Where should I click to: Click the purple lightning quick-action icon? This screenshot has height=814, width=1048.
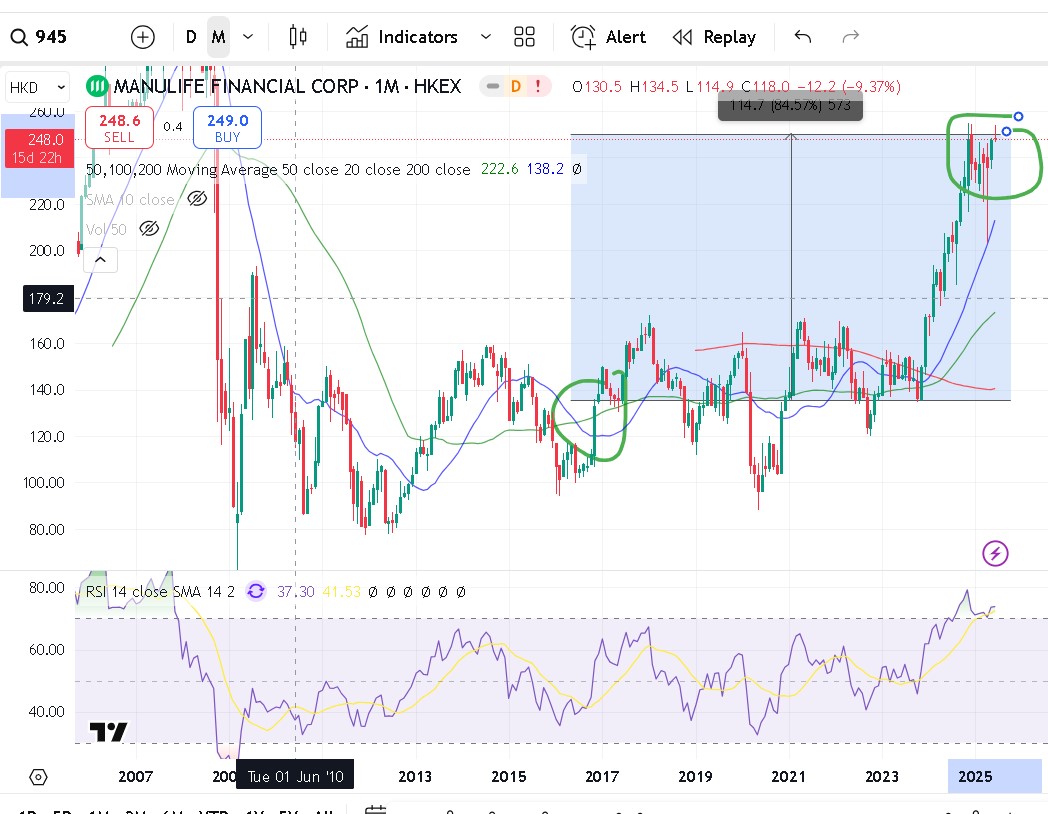pos(995,553)
